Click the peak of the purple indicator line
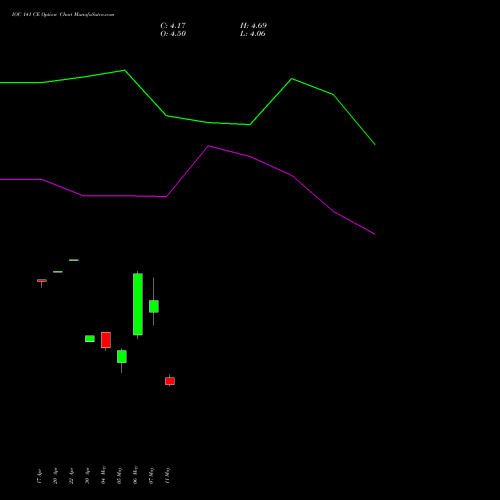This screenshot has width=500, height=500. click(x=208, y=146)
